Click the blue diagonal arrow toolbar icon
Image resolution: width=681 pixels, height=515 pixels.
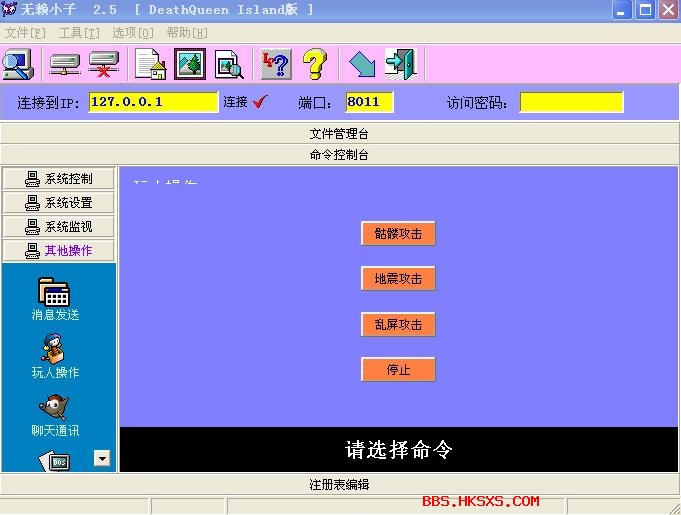(x=362, y=64)
